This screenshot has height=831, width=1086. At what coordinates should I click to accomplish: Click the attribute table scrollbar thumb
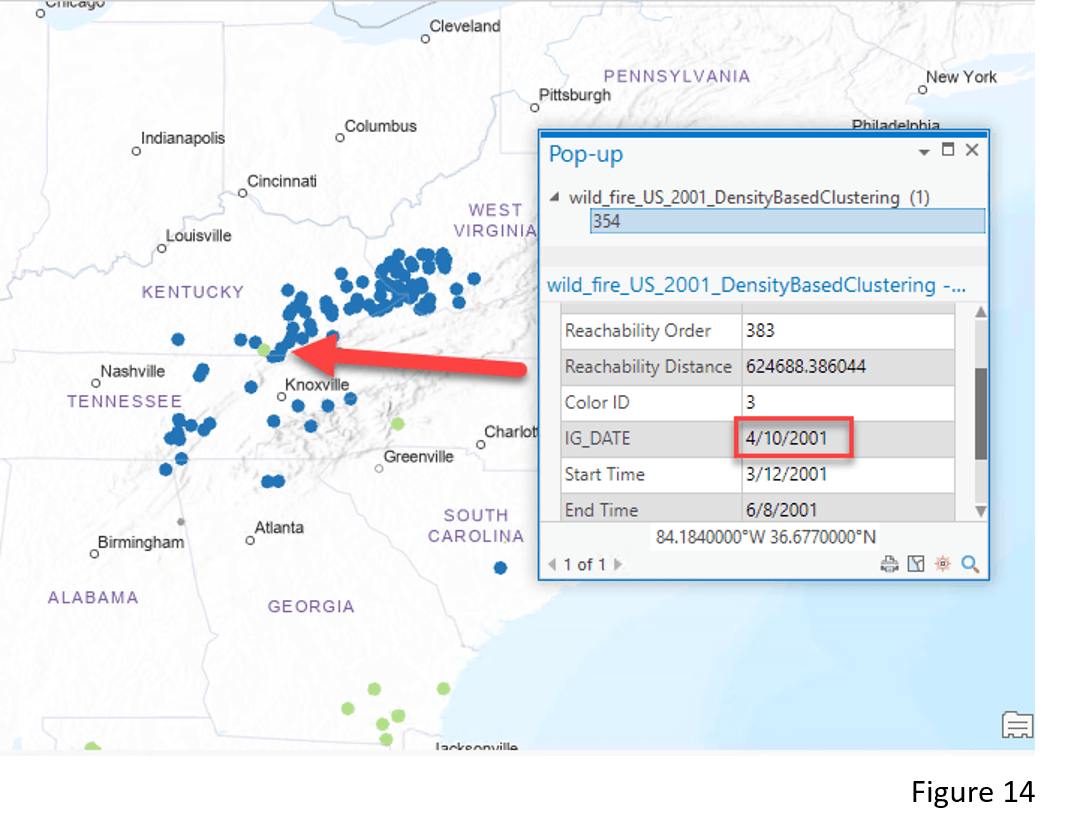tap(981, 413)
